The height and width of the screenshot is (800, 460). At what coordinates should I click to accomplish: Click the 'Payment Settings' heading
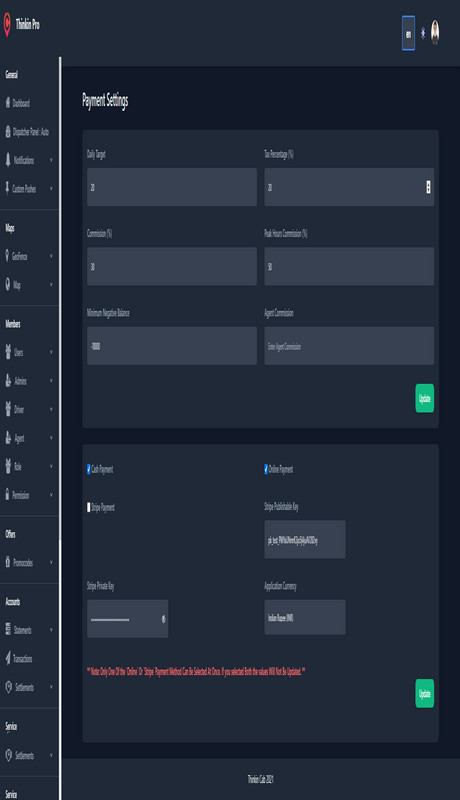tap(105, 100)
